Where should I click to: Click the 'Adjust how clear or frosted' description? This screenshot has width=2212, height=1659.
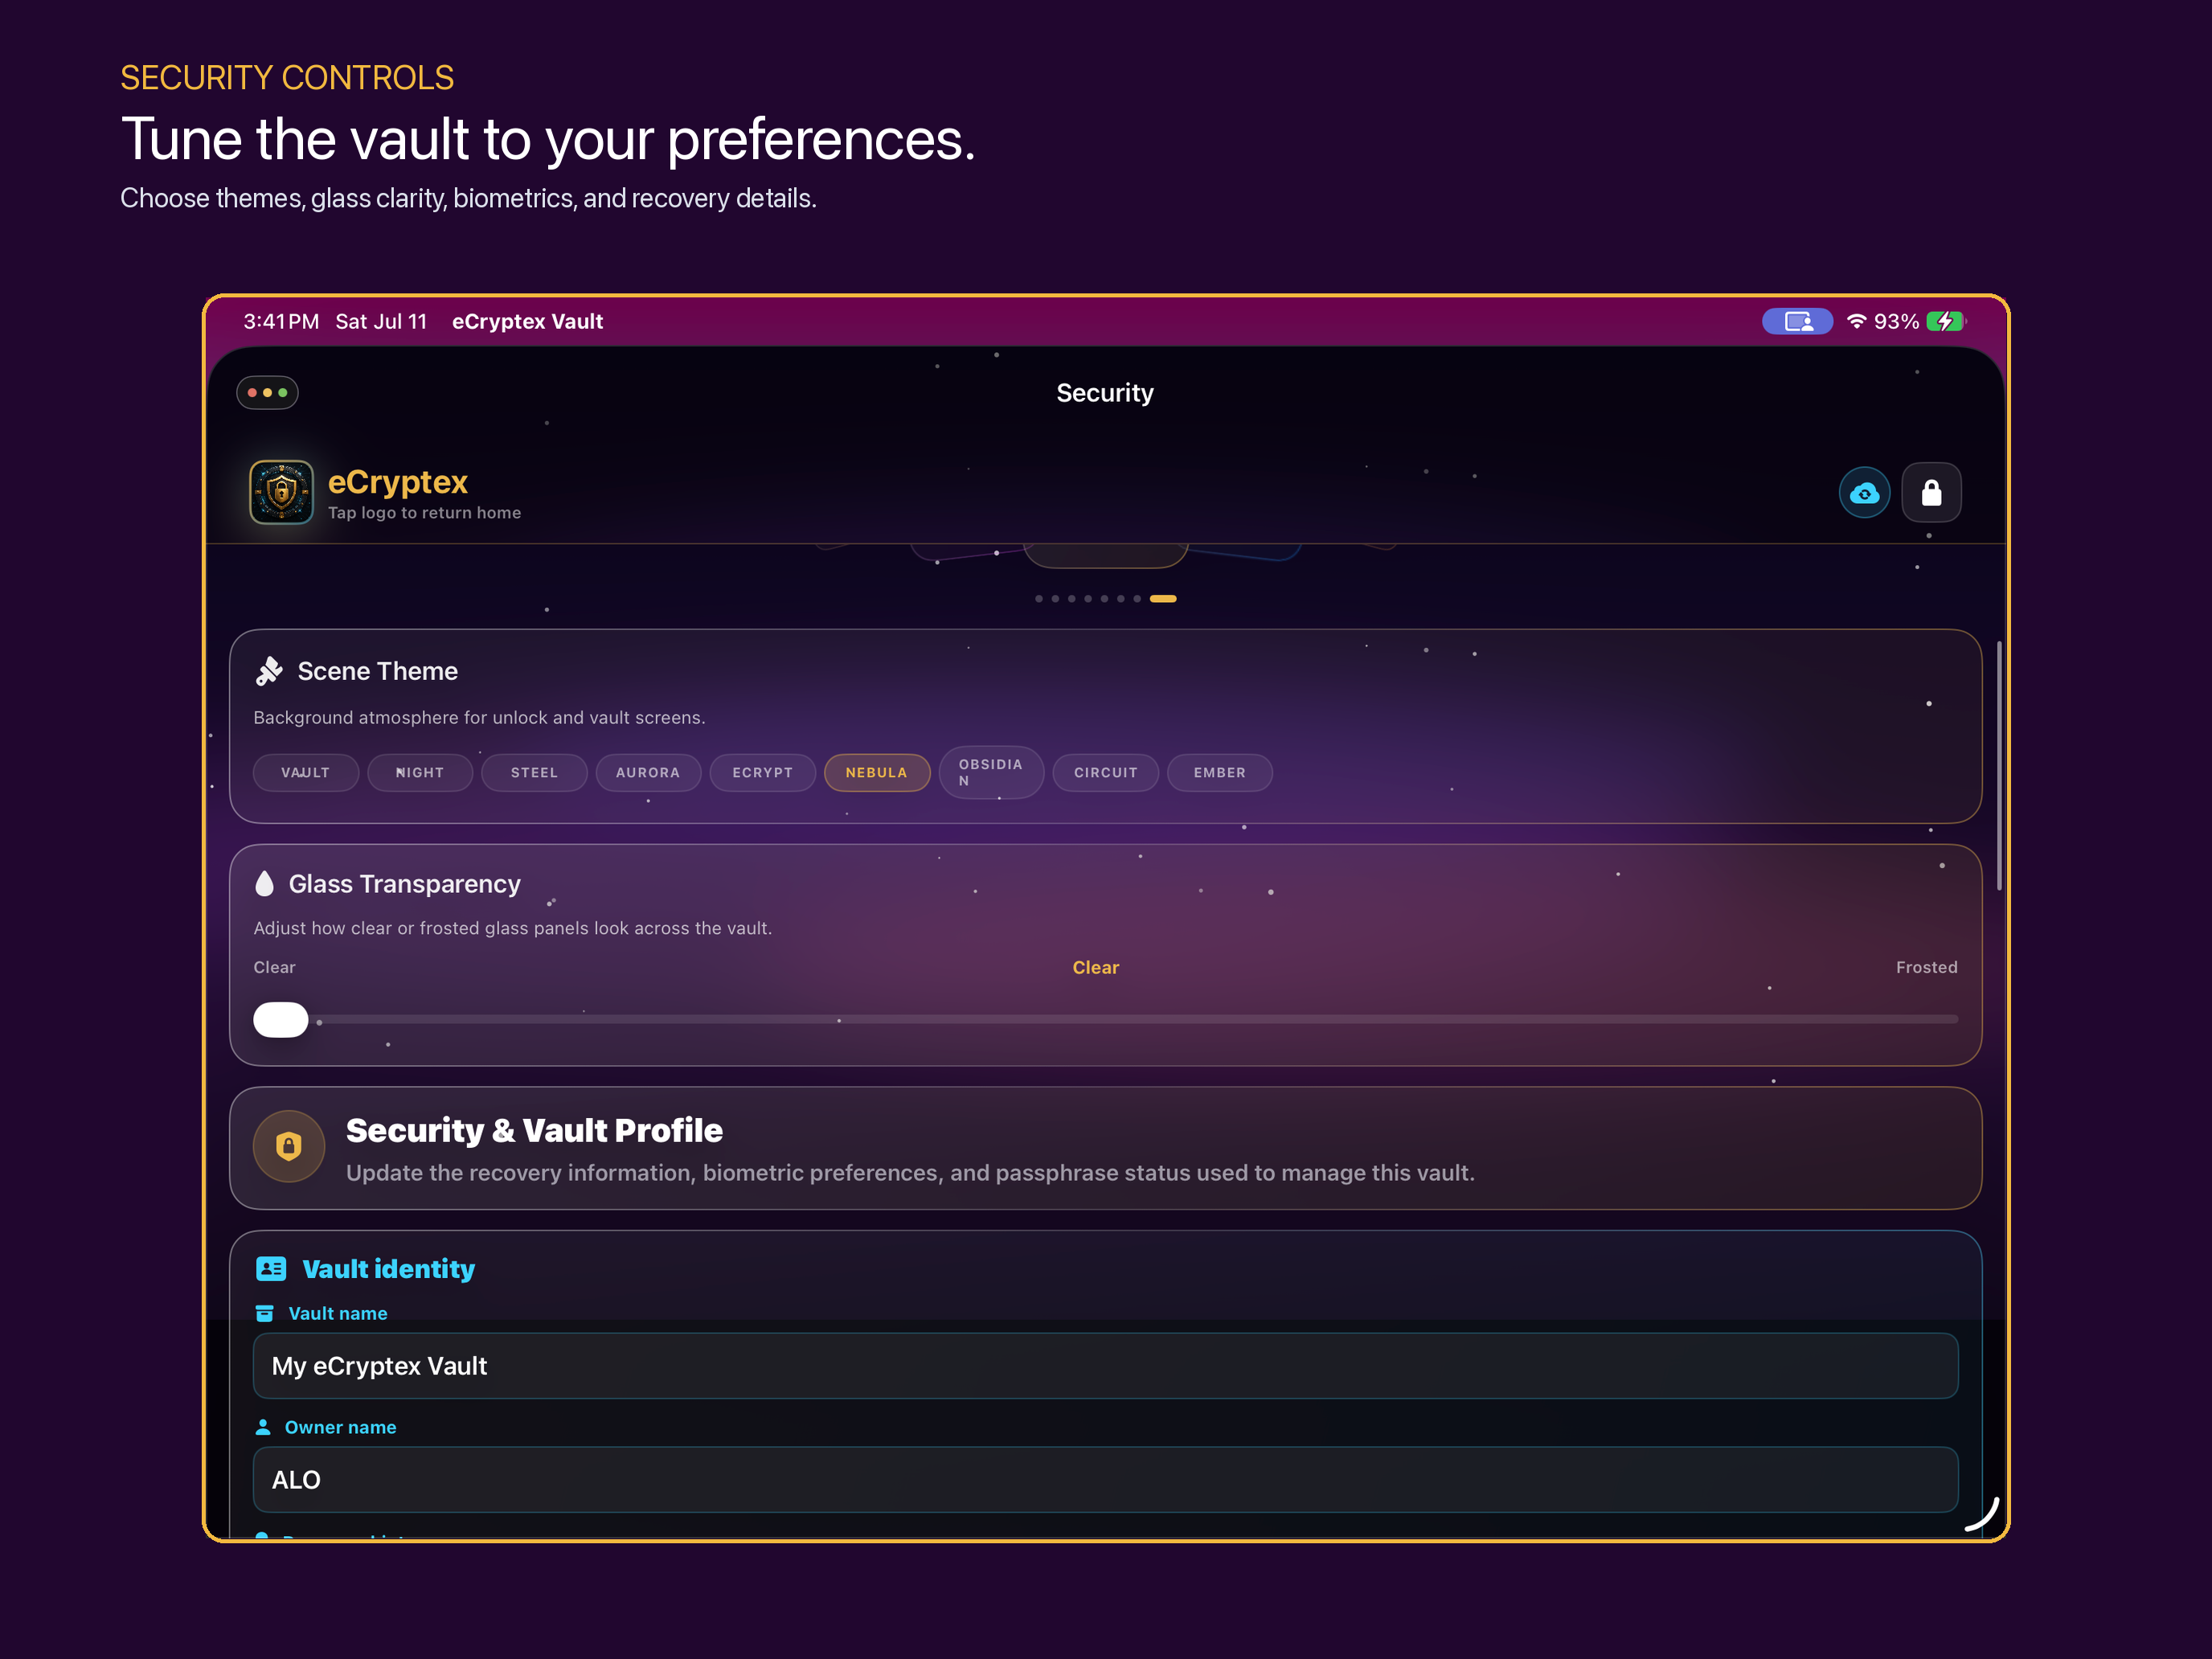pos(513,929)
